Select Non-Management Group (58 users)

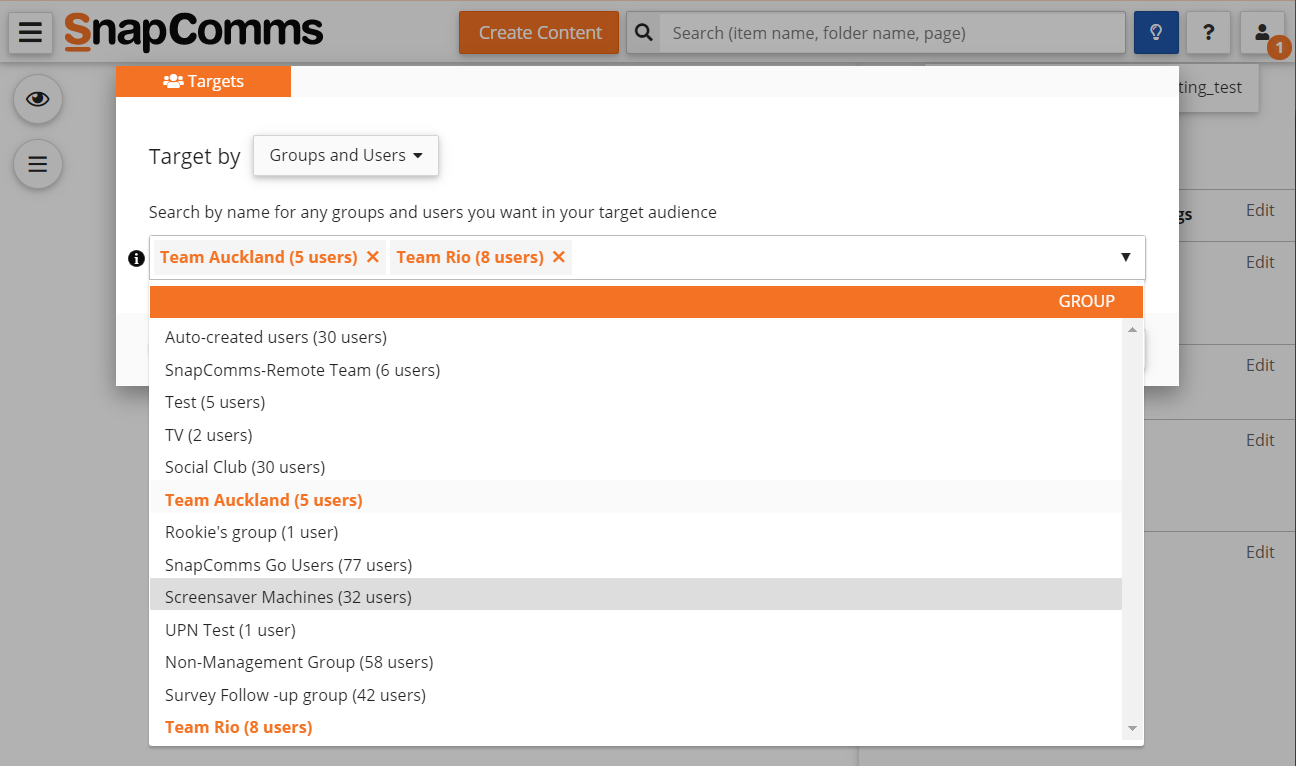pyautogui.click(x=636, y=662)
